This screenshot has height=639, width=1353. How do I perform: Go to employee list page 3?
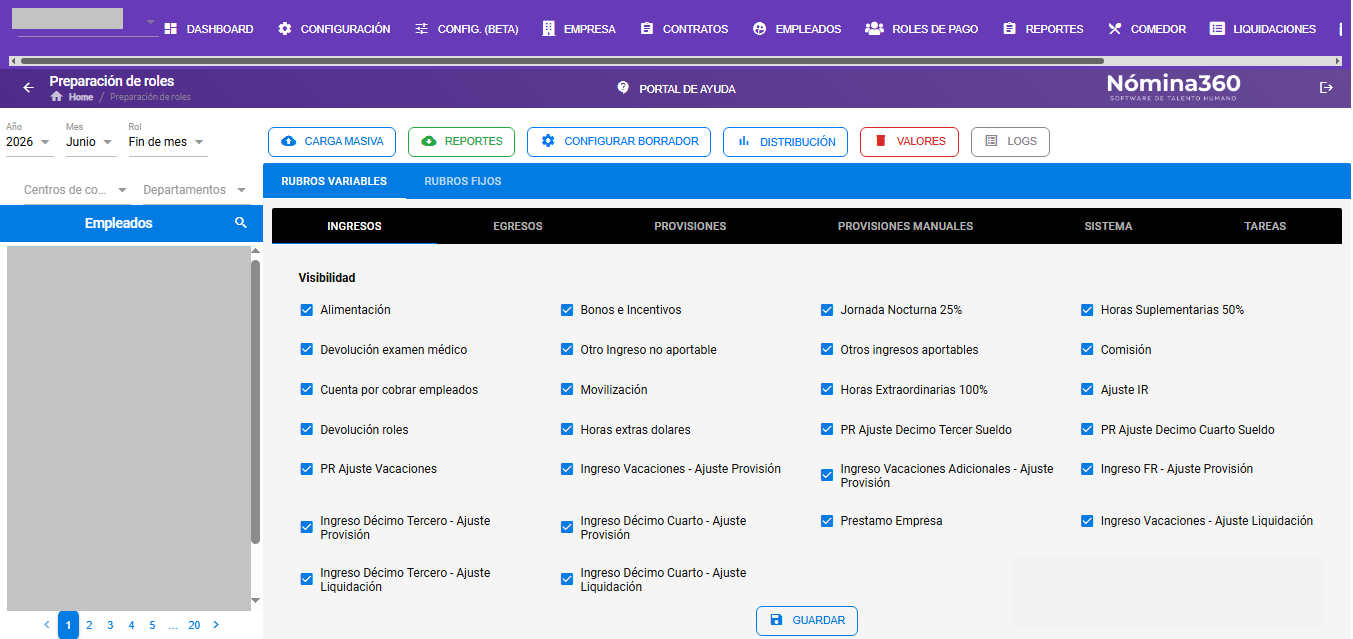110,625
